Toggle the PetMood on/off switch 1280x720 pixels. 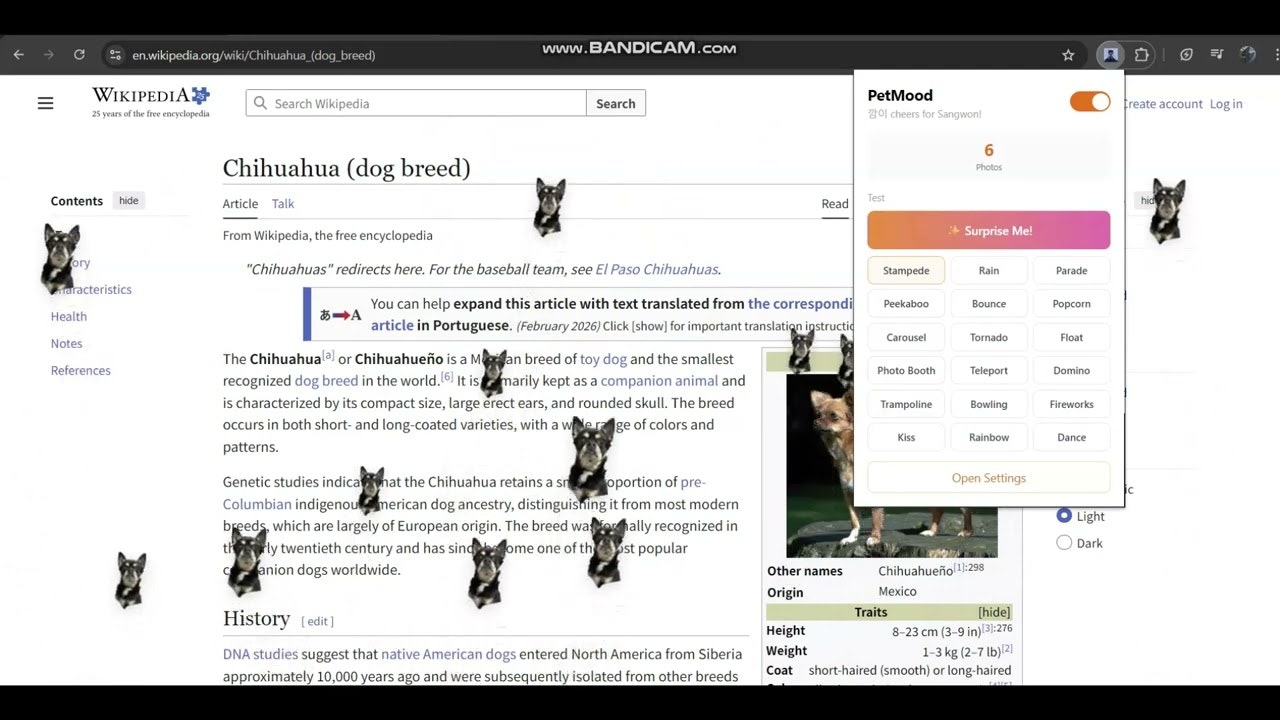(1090, 101)
